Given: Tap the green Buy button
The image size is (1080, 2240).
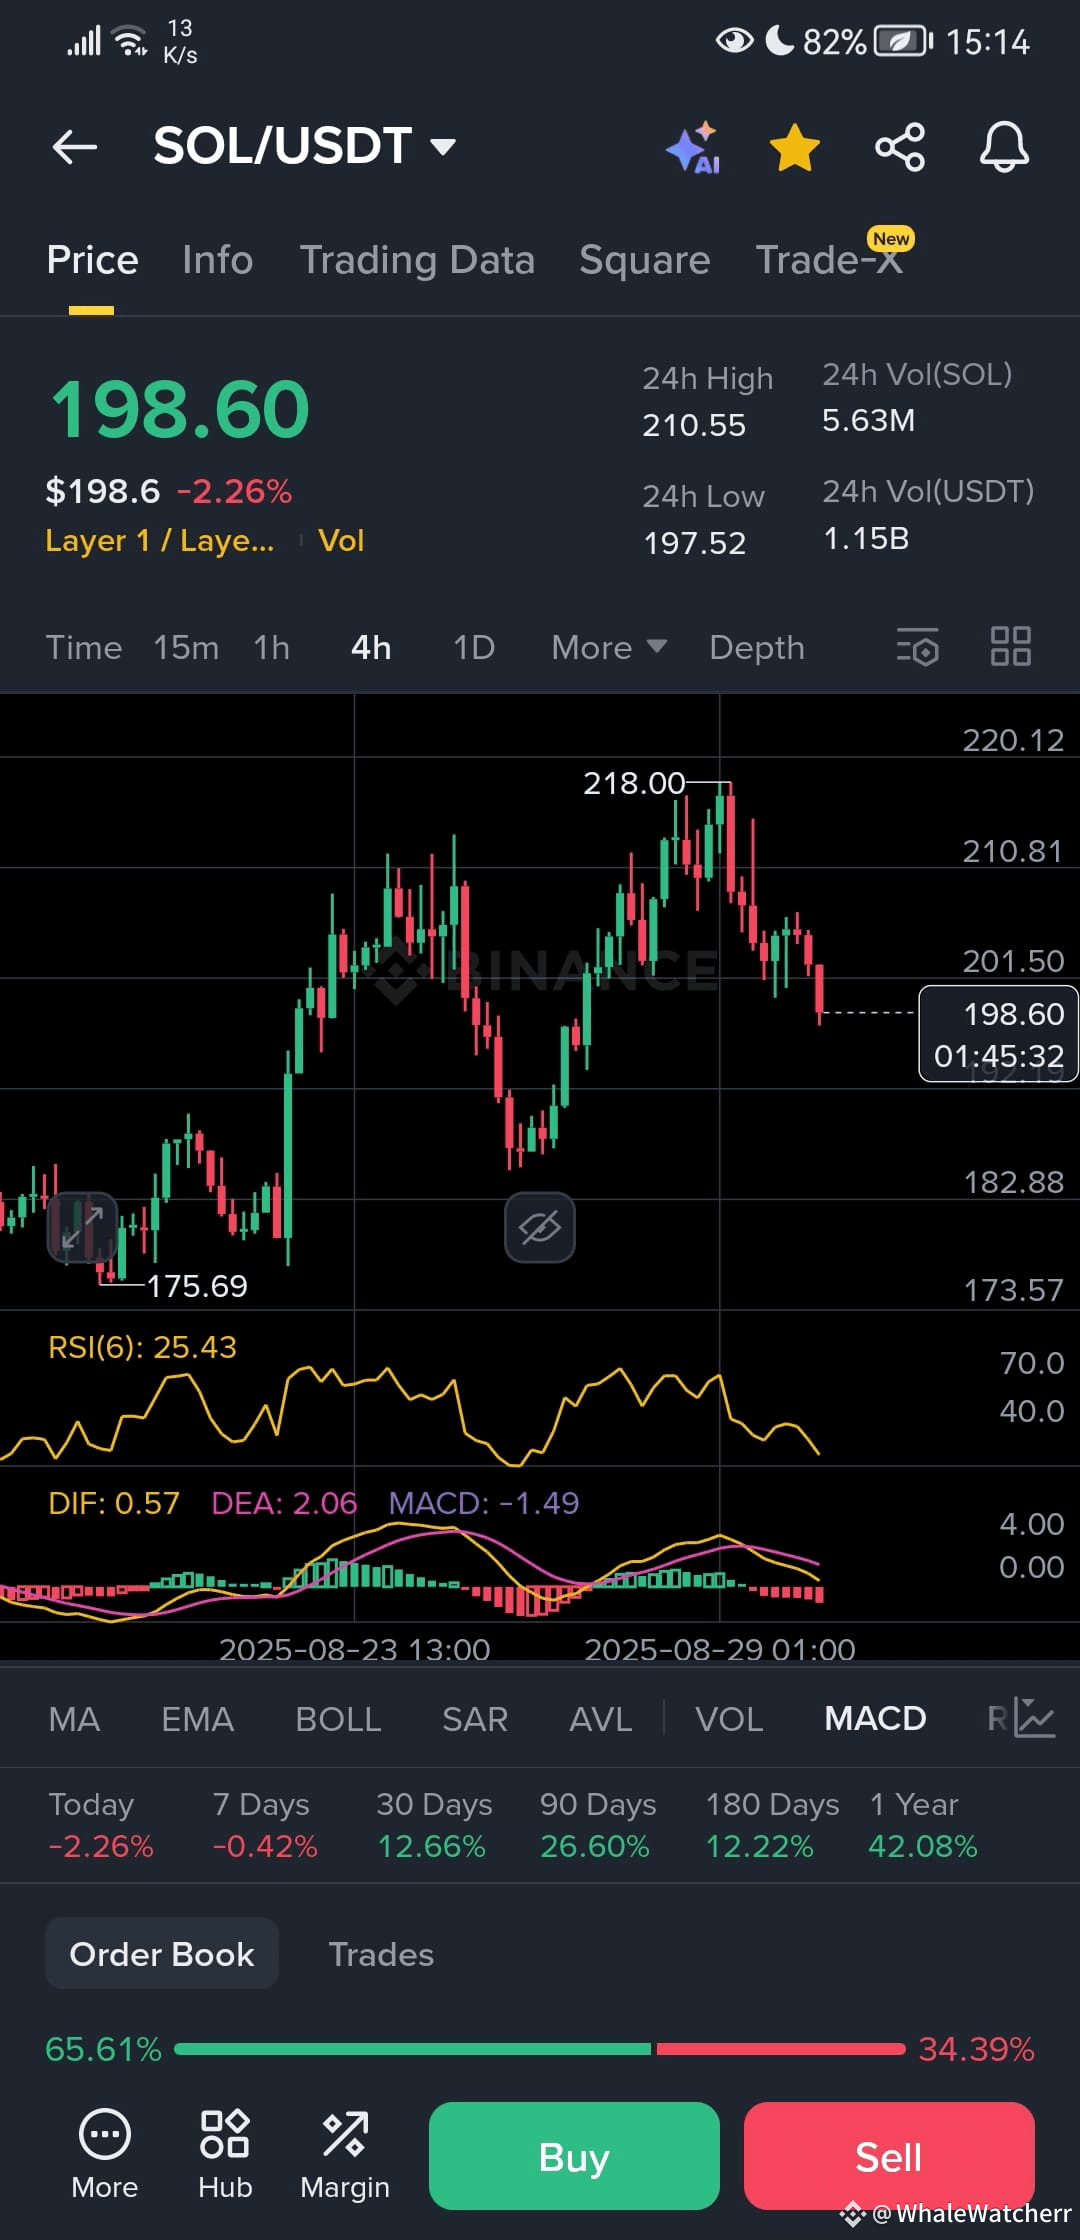Looking at the screenshot, I should coord(574,2156).
